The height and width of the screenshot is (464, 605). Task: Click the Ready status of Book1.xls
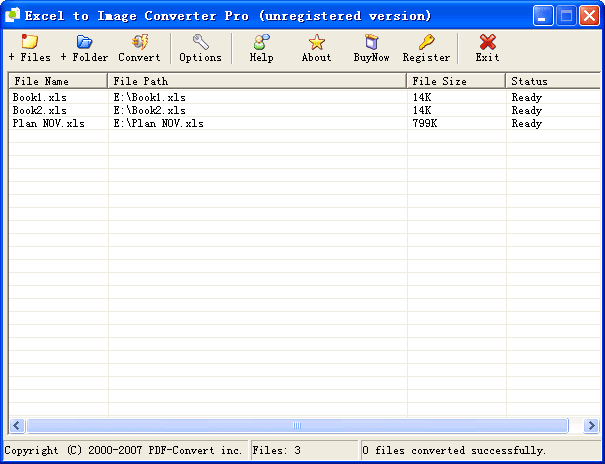tap(527, 97)
